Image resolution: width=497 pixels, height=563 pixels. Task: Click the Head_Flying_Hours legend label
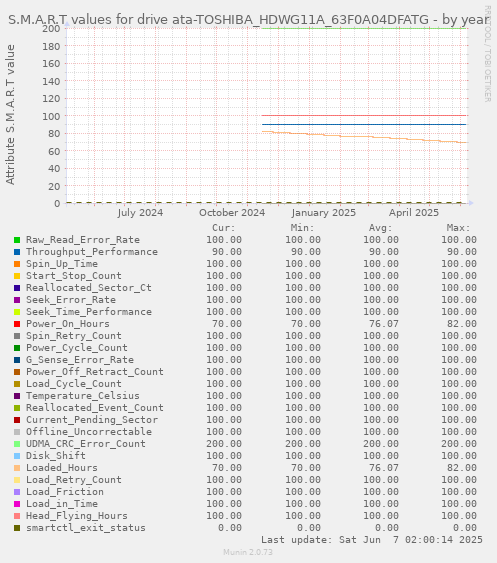click(x=77, y=516)
